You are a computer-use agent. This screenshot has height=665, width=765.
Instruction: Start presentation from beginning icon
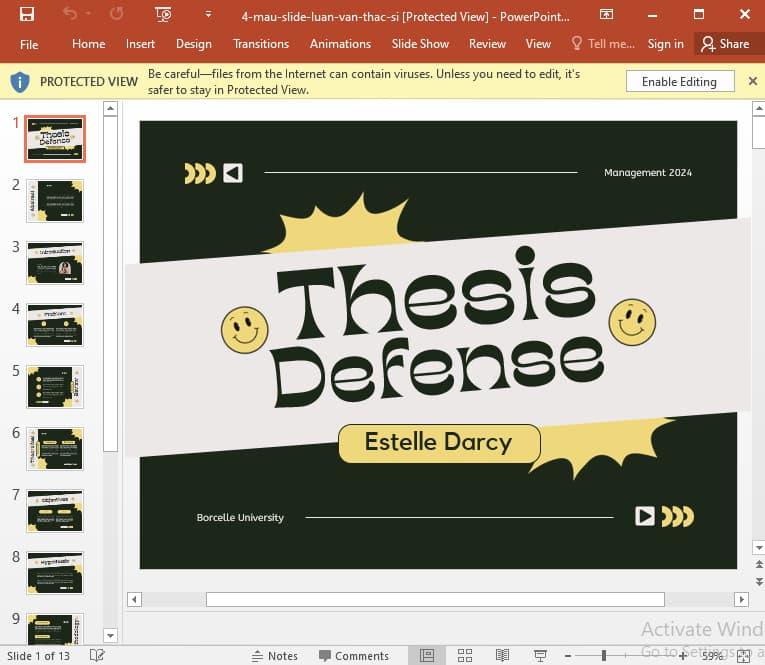click(164, 14)
